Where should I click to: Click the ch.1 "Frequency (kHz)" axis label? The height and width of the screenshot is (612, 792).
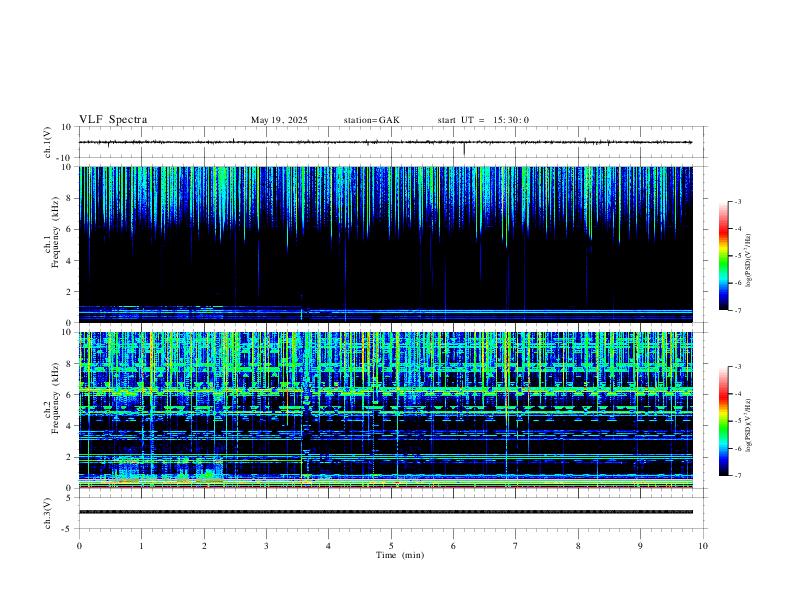(x=55, y=233)
